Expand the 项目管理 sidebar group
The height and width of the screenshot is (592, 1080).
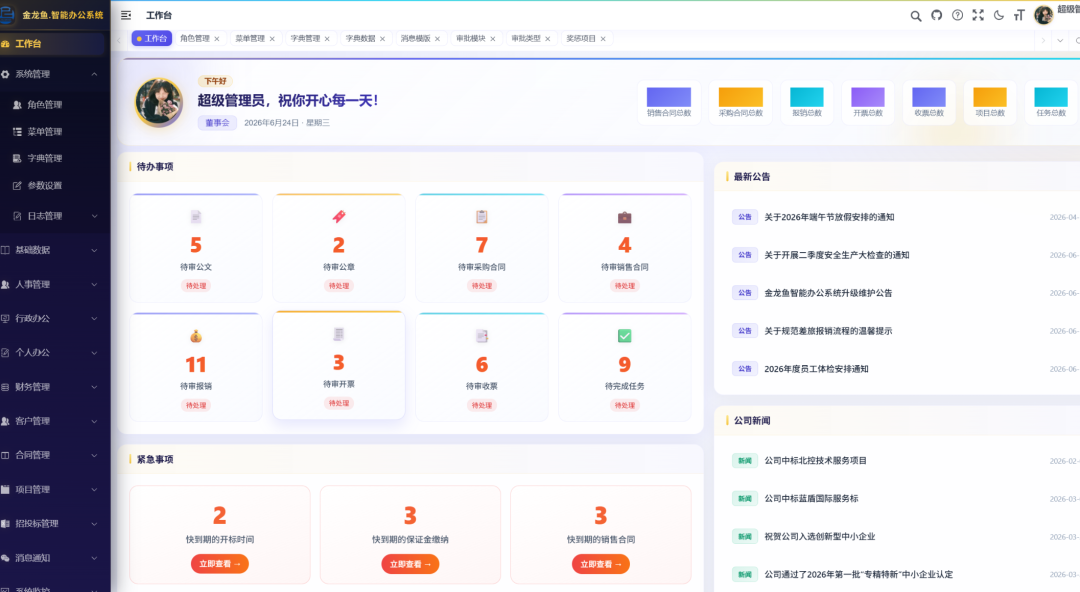click(94, 490)
